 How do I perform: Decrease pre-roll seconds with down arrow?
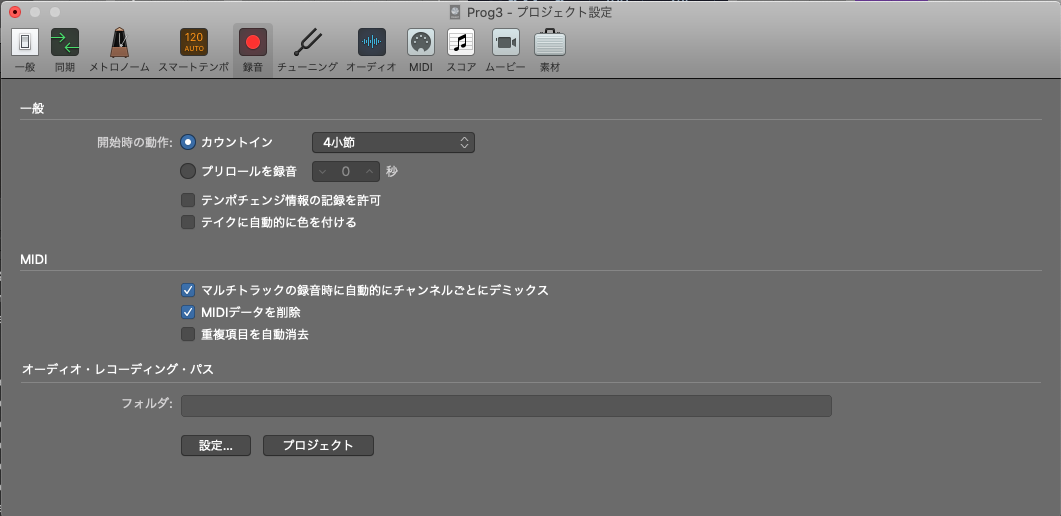(x=323, y=172)
